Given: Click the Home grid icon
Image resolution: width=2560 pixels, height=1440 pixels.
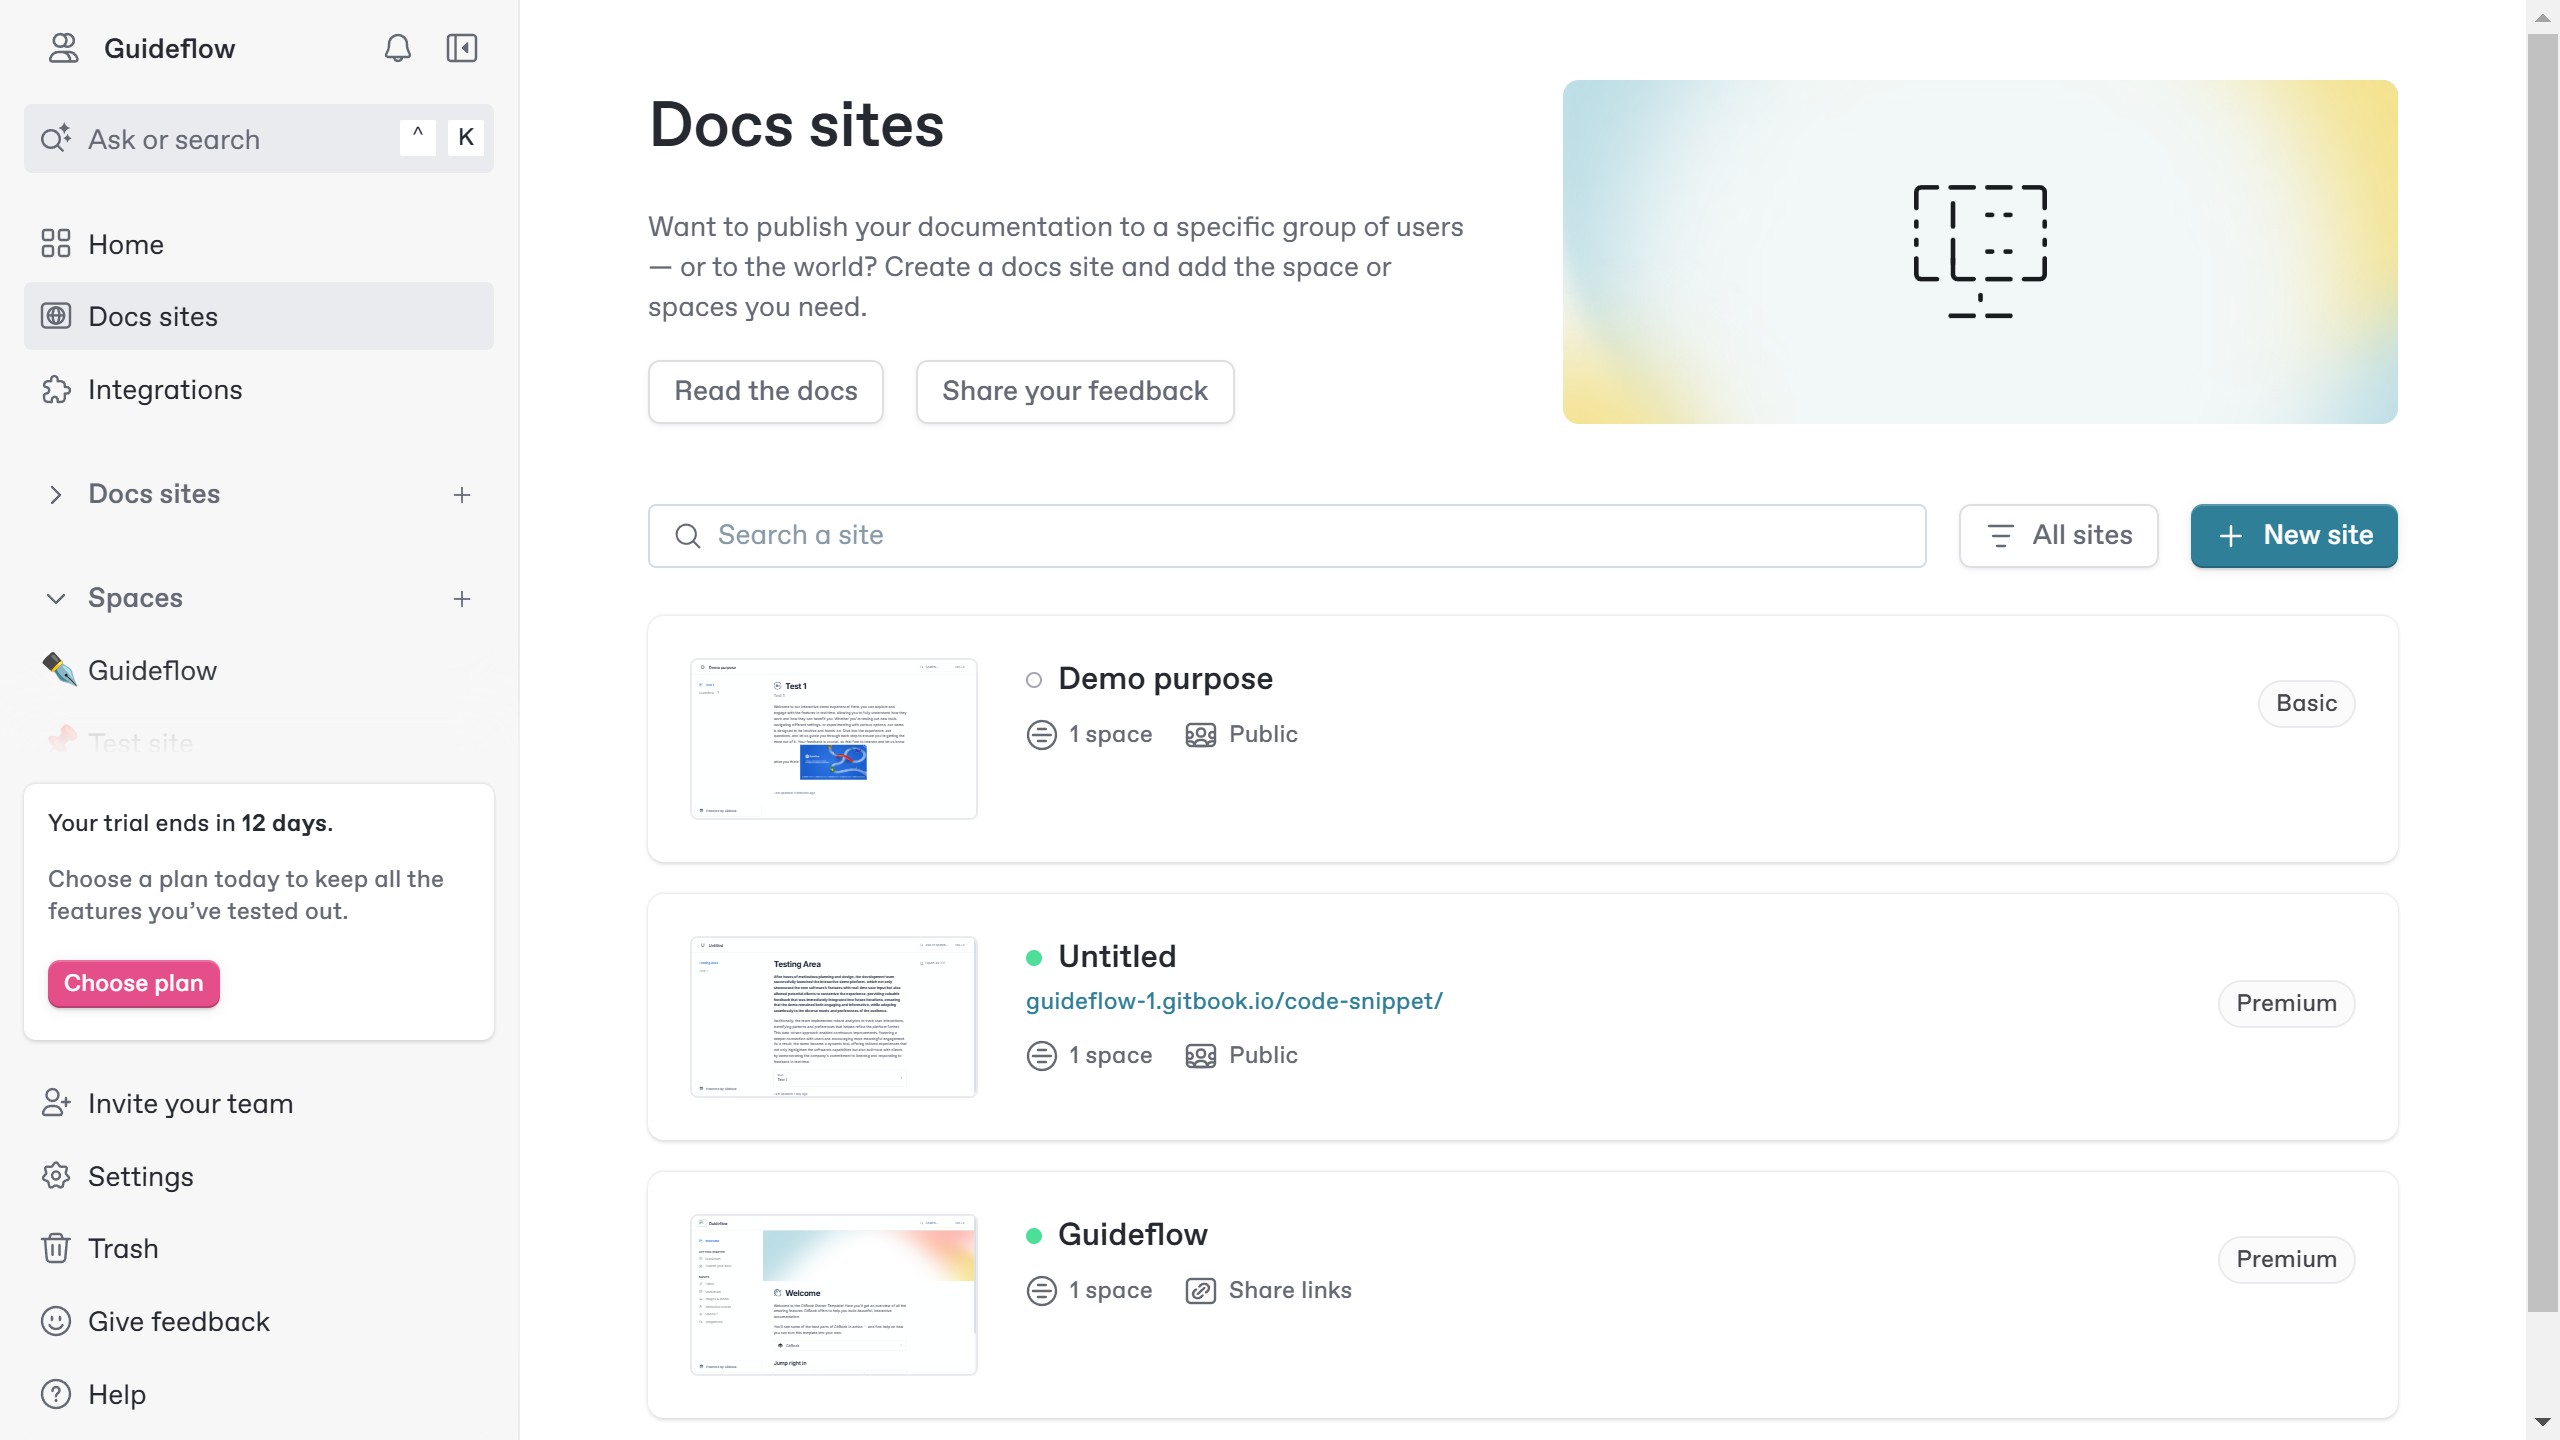Looking at the screenshot, I should [x=56, y=244].
